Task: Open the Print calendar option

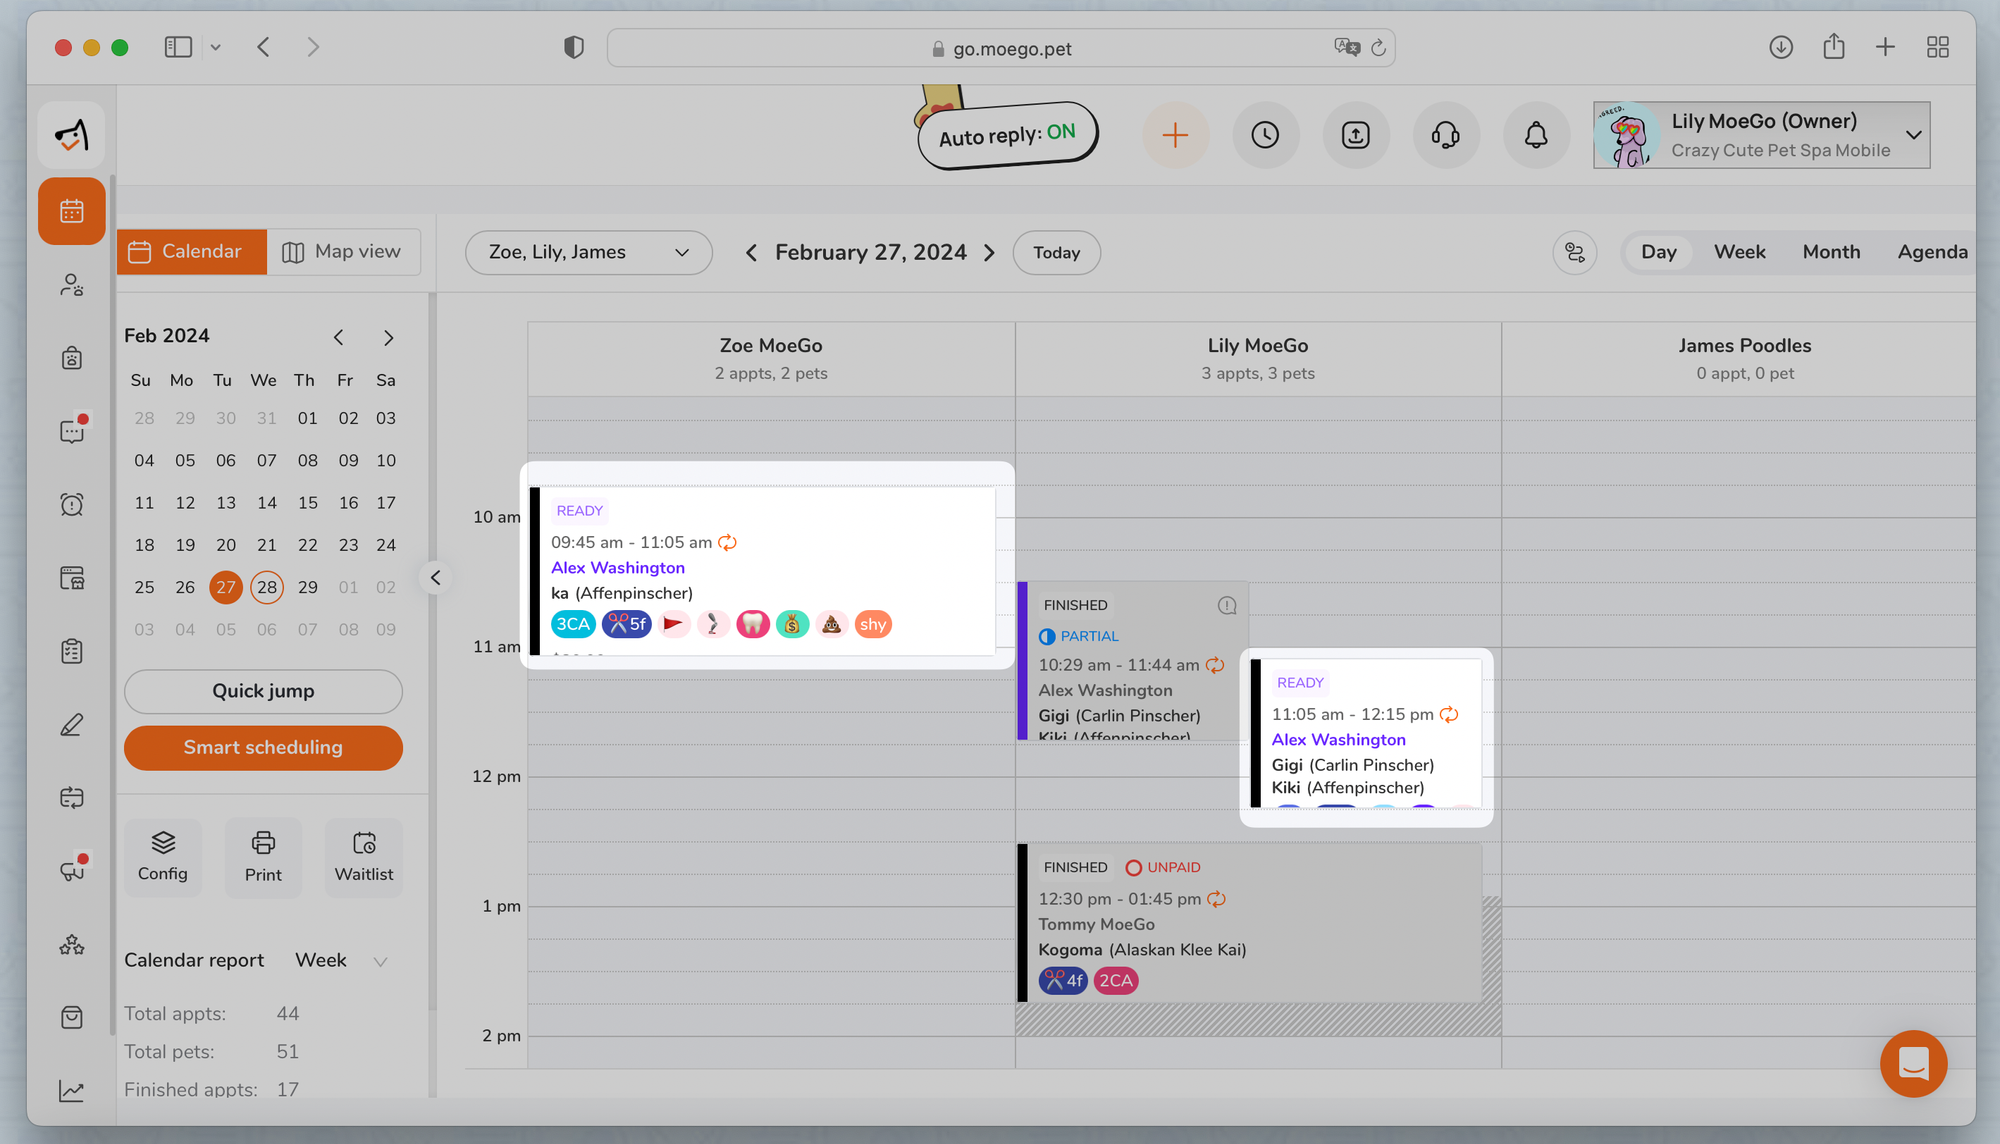Action: pyautogui.click(x=263, y=857)
